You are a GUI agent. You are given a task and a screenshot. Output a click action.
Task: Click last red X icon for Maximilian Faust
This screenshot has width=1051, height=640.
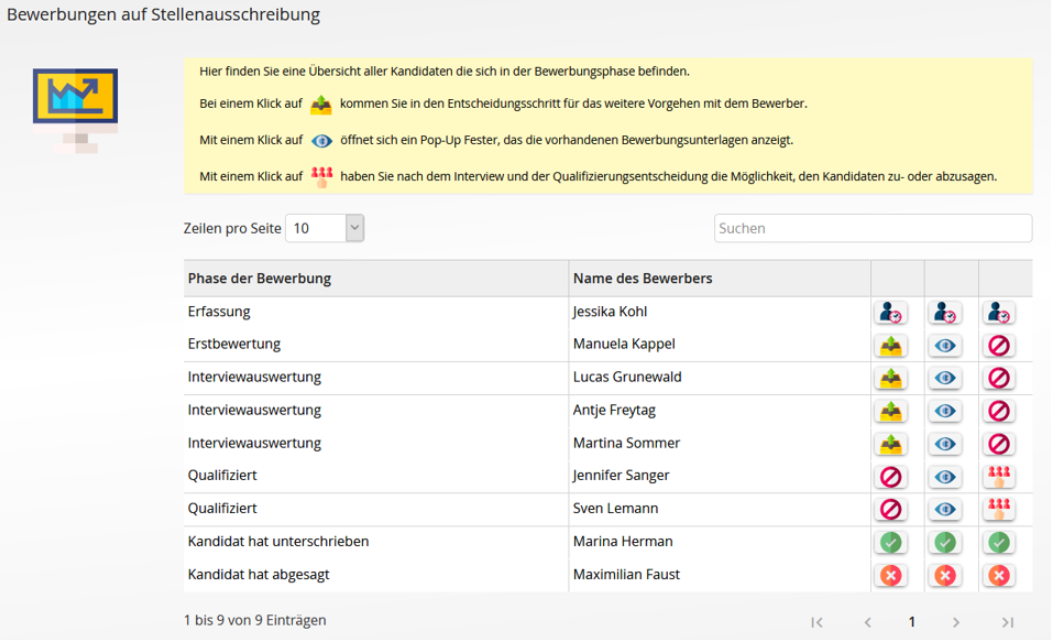point(998,575)
